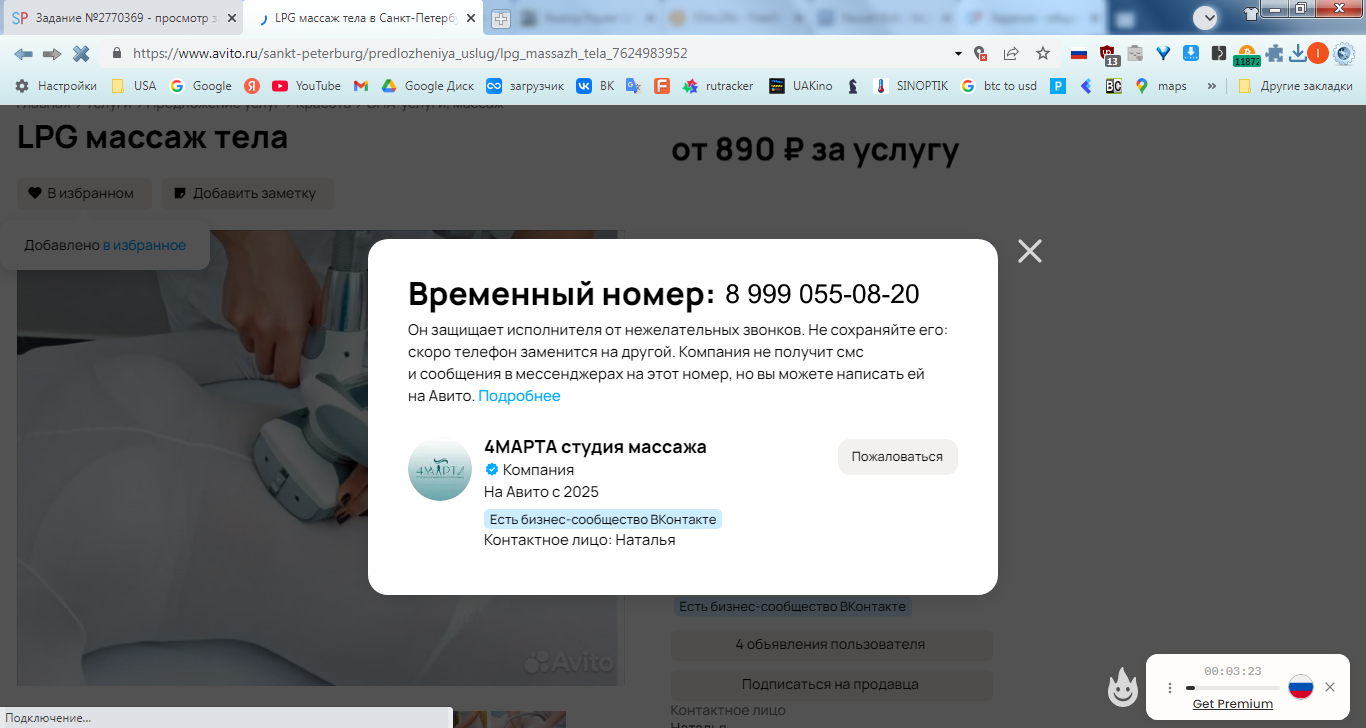Viewport: 1366px width, 728px height.
Task: Click the Get Premium link
Action: pos(1232,704)
